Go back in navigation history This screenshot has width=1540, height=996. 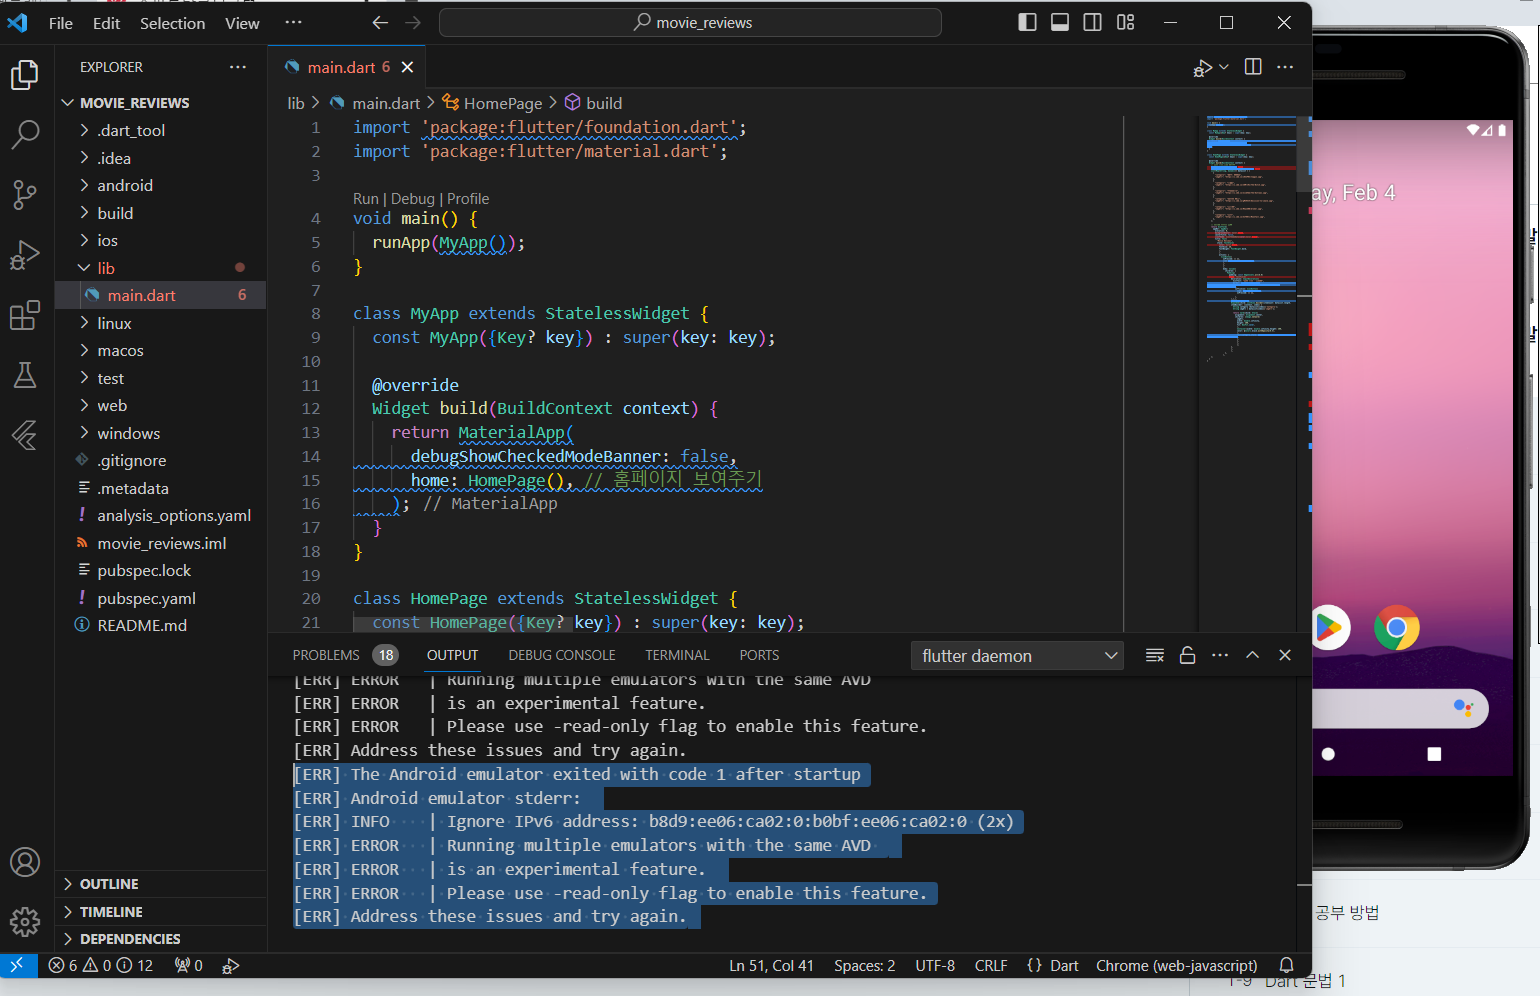click(x=380, y=23)
